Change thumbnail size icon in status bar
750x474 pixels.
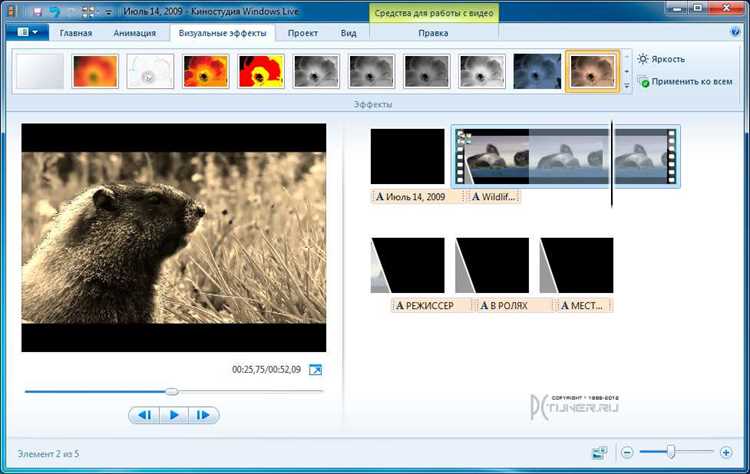[x=599, y=452]
